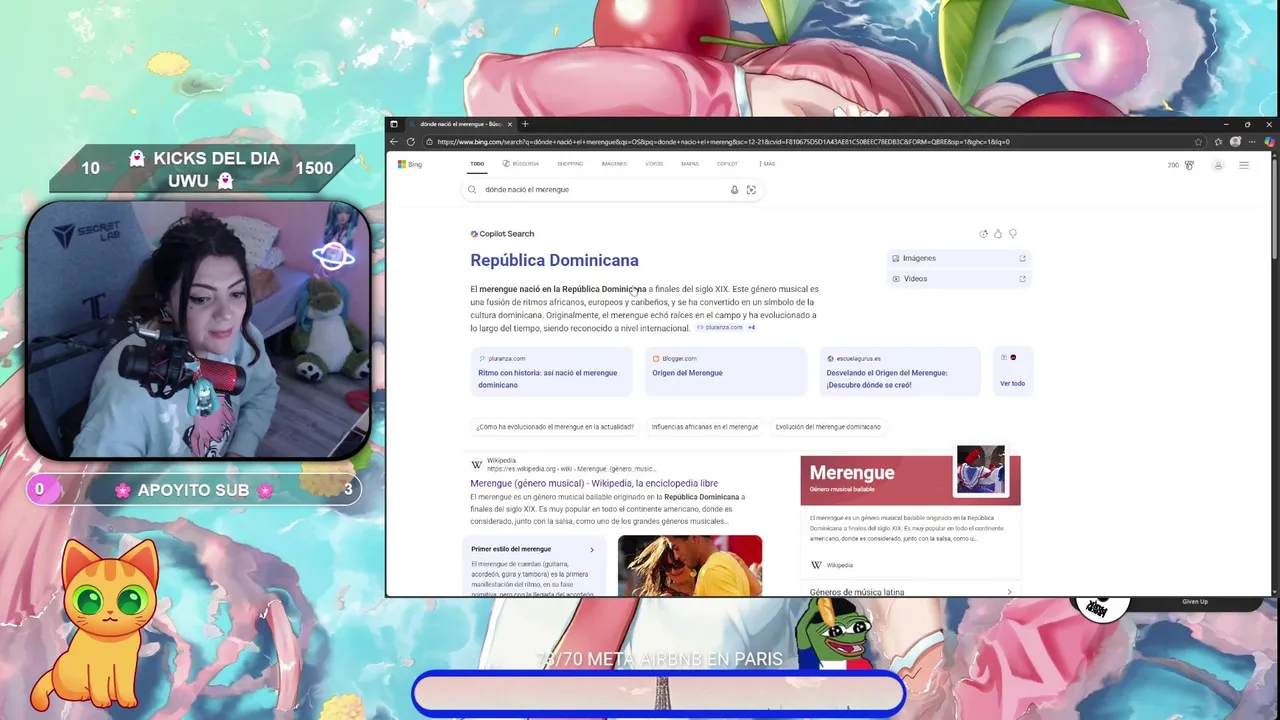This screenshot has height=720, width=1280.
Task: Click the browser address bar URL
Action: [x=722, y=142]
